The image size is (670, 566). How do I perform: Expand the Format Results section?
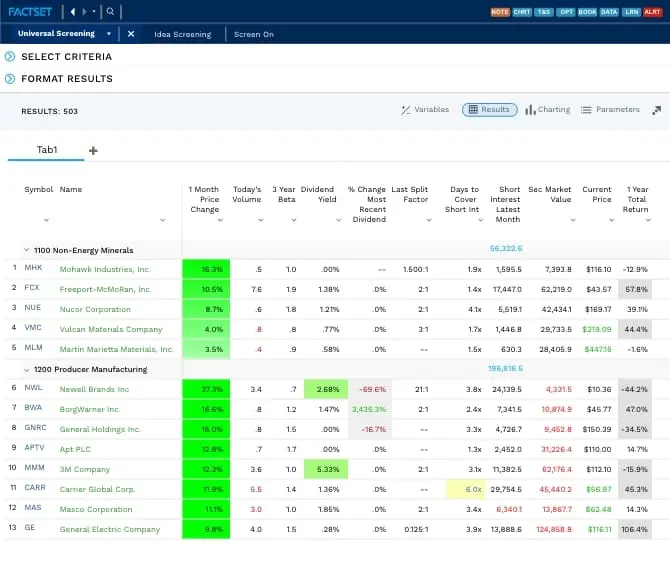click(10, 78)
